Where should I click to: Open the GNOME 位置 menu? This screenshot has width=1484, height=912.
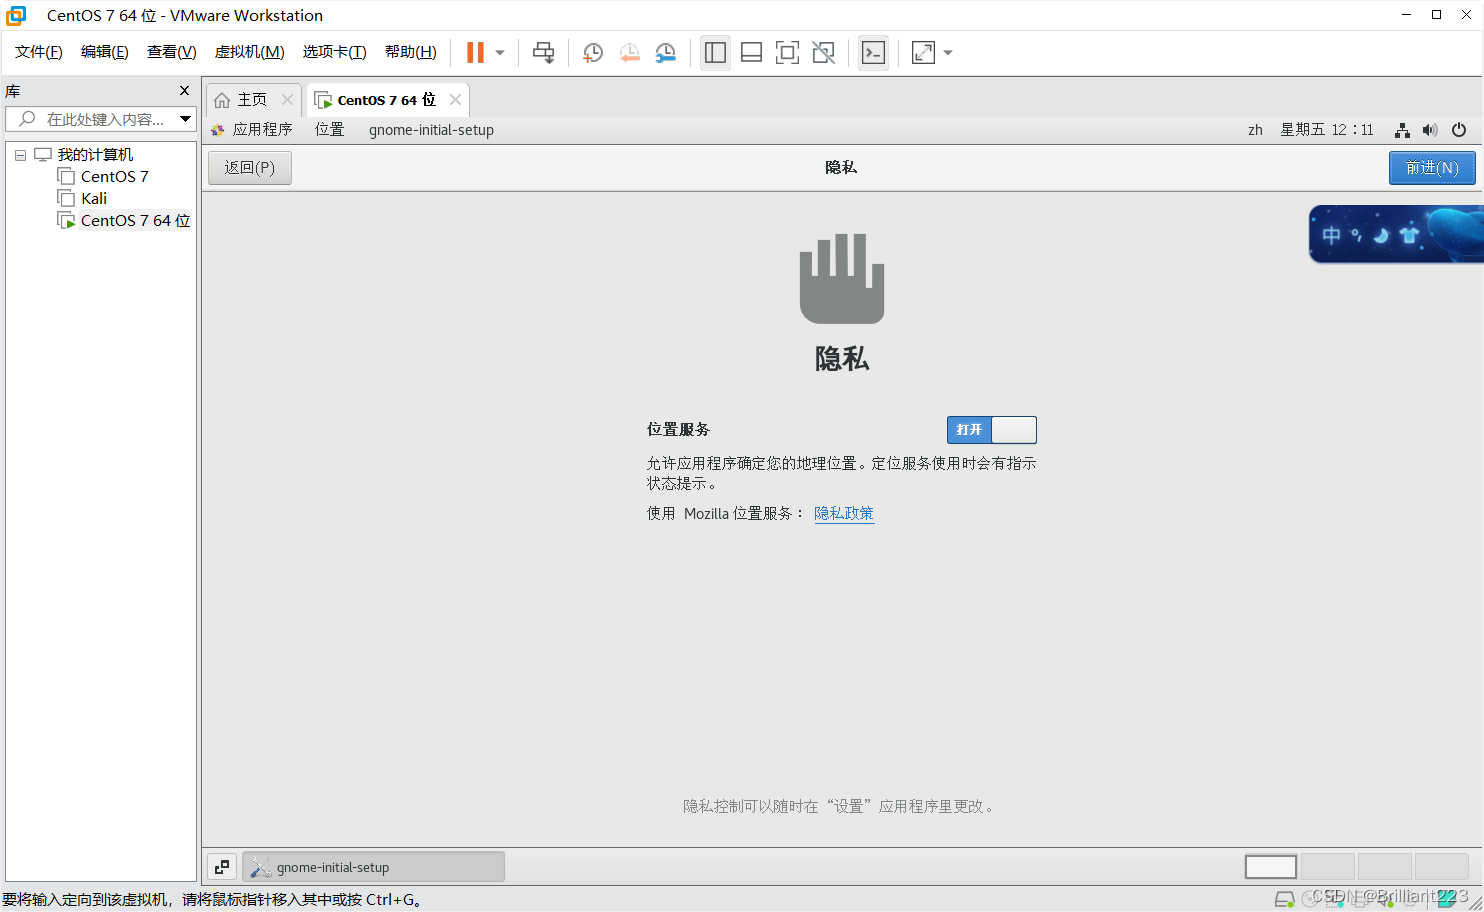click(329, 130)
